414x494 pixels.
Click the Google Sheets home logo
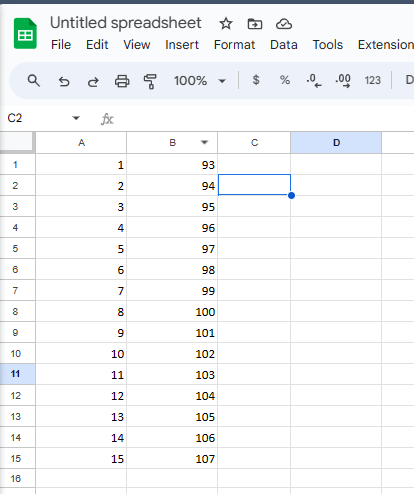25,34
